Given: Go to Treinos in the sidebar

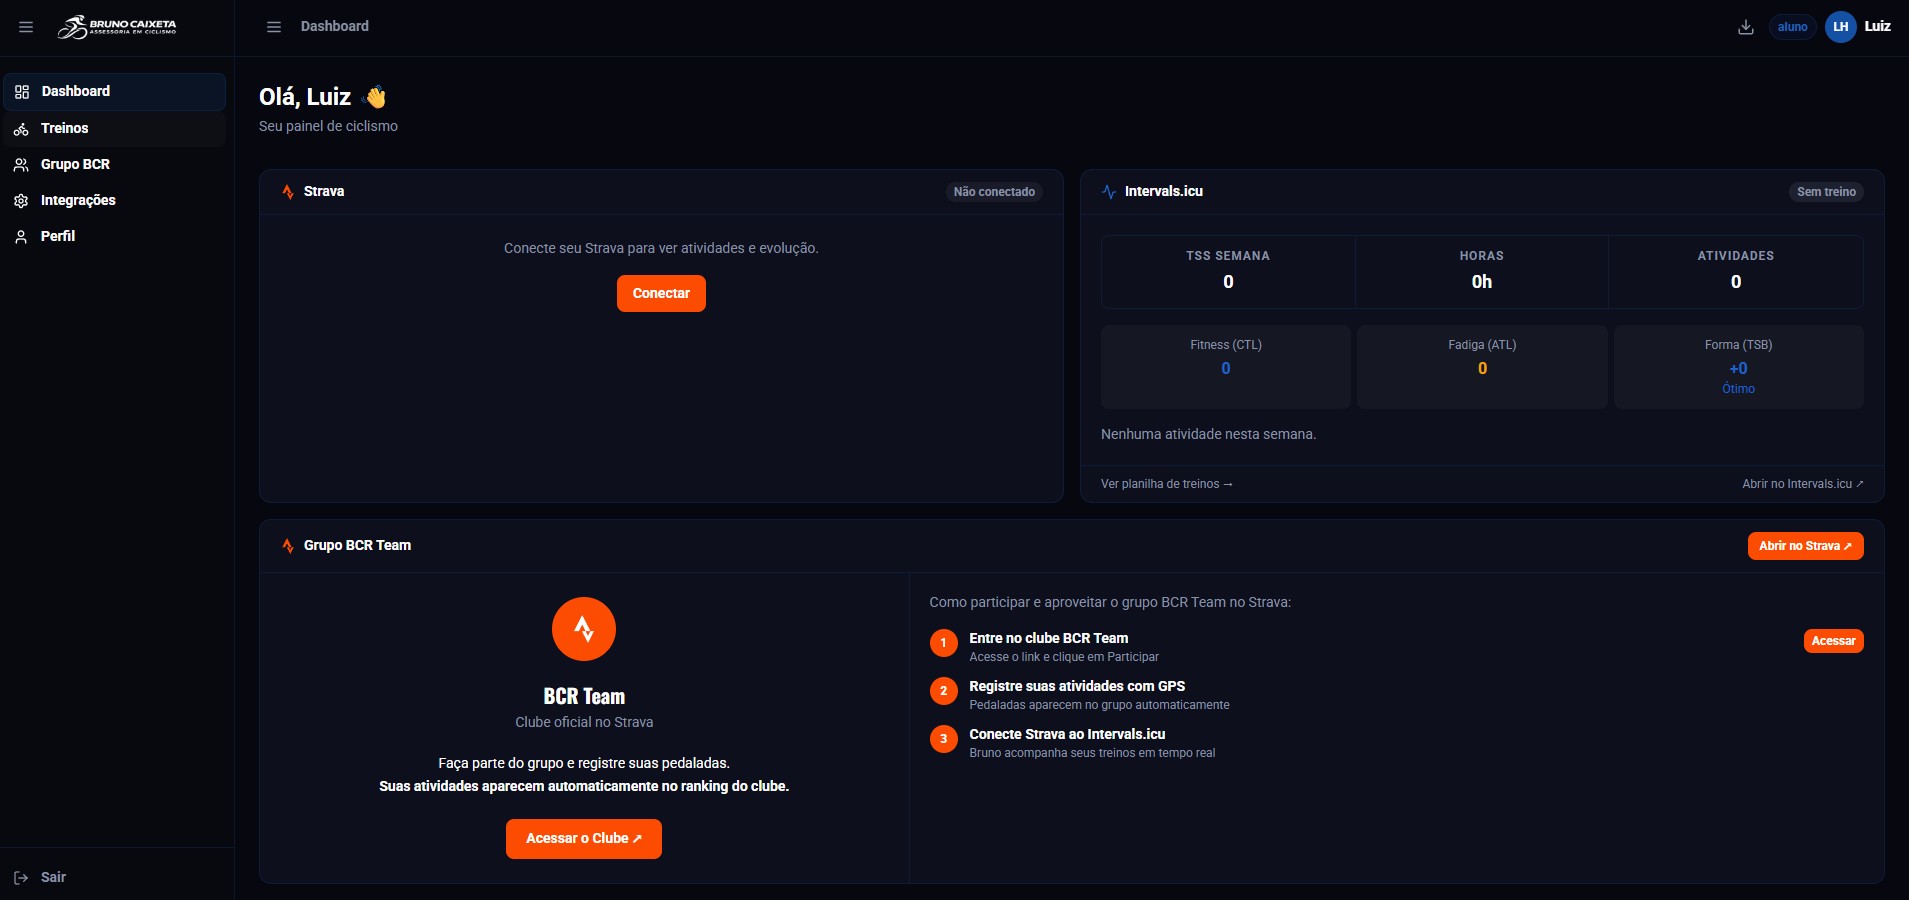Looking at the screenshot, I should (x=114, y=128).
